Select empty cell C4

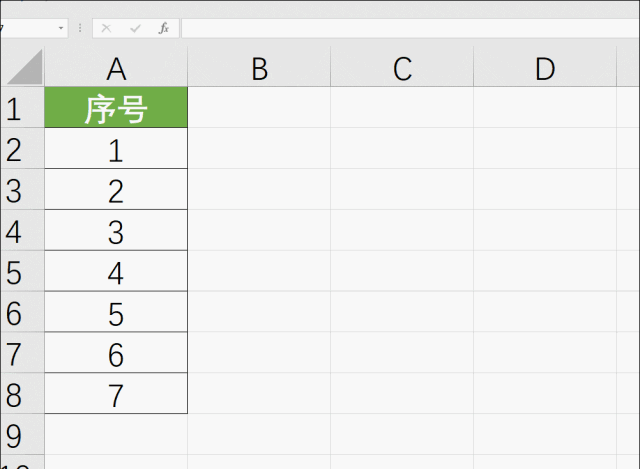point(402,230)
